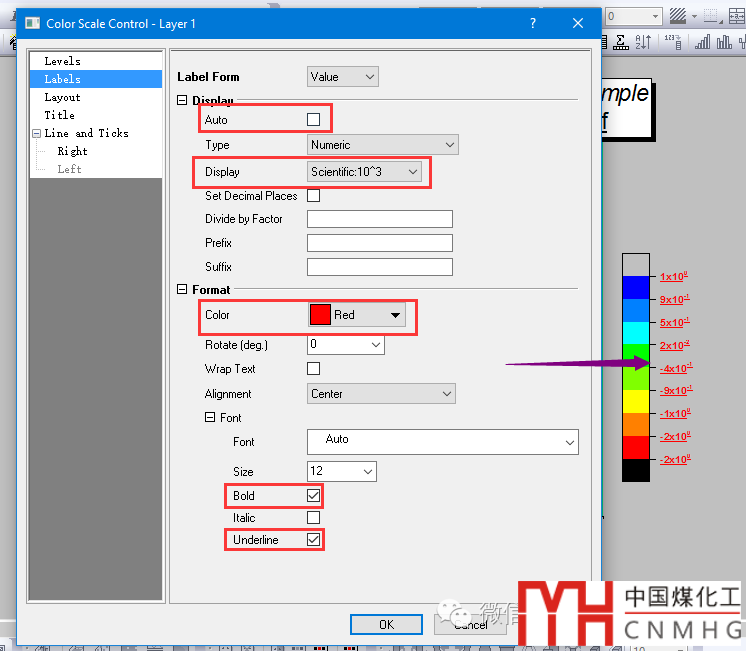746x651 pixels.
Task: Click the Prefix input field
Action: 379,243
